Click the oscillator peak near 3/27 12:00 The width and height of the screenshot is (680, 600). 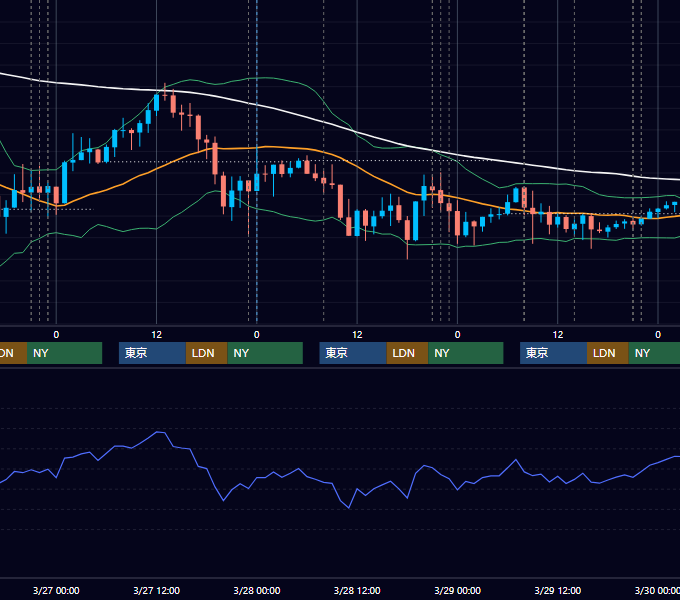tap(158, 432)
